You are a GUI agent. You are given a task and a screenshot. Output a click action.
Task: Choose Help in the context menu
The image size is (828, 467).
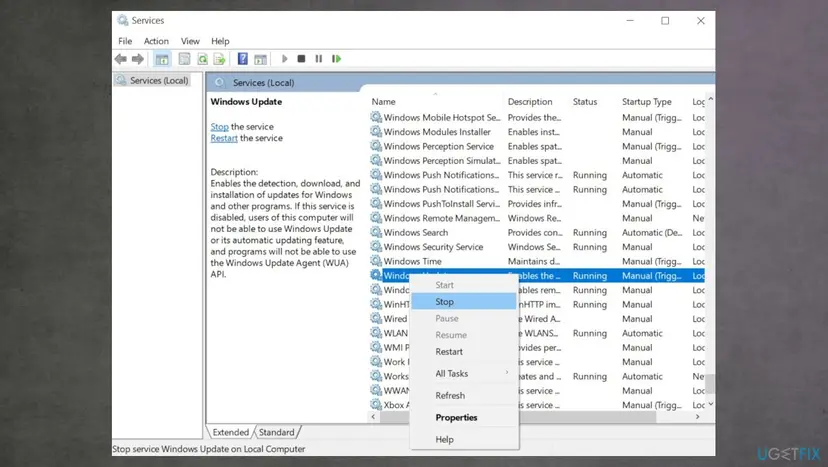point(464,439)
